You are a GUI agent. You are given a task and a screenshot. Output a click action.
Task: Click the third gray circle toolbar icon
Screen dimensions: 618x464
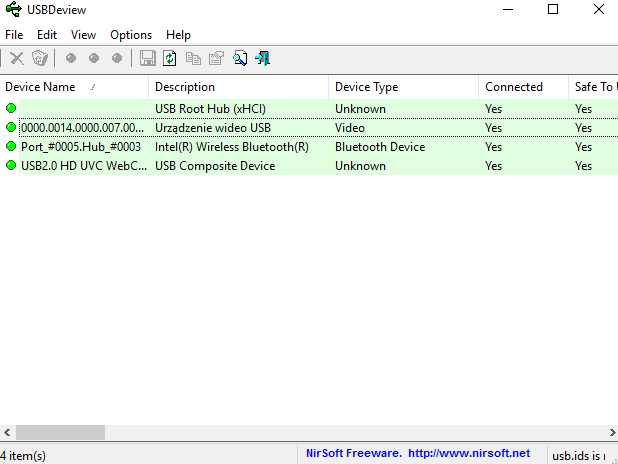point(117,58)
